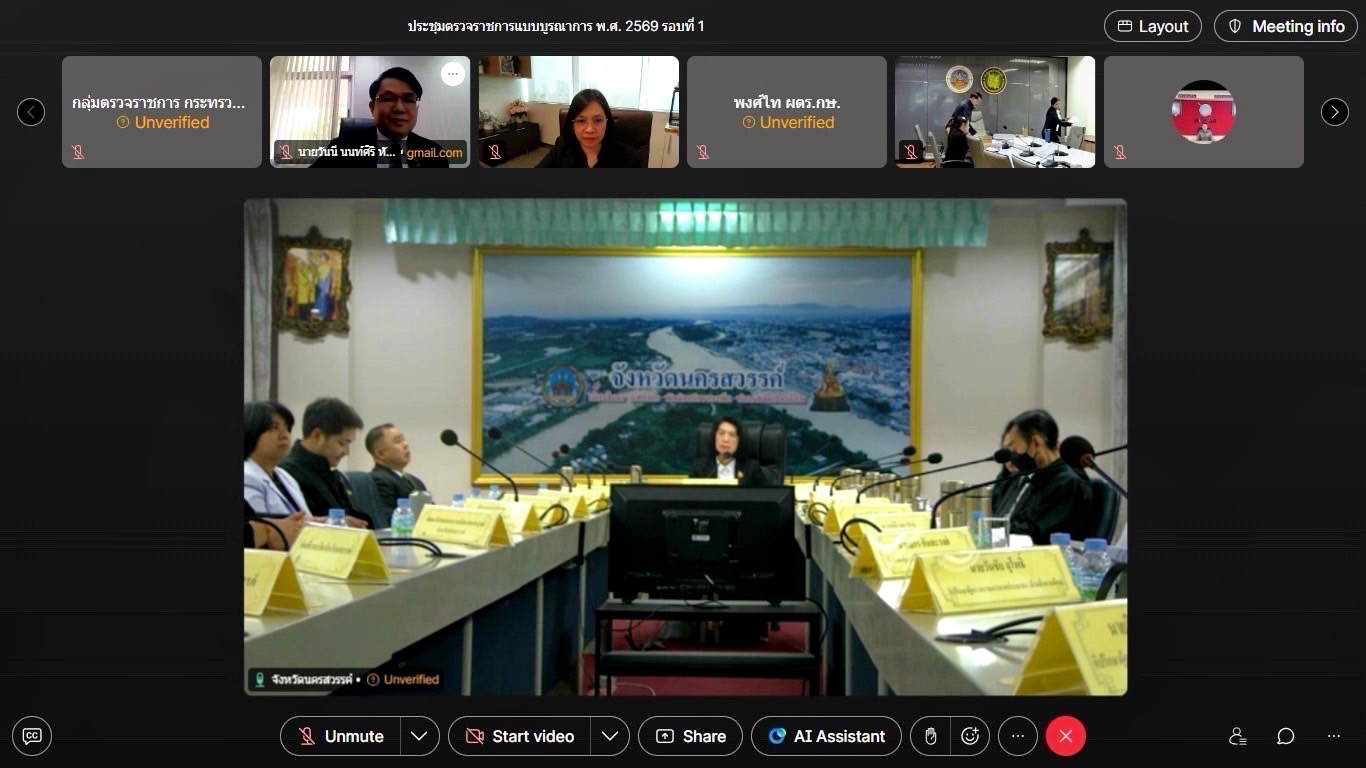Select the พงศ์ไท ผตร.กษ. participant tile
The image size is (1366, 768).
(x=786, y=111)
